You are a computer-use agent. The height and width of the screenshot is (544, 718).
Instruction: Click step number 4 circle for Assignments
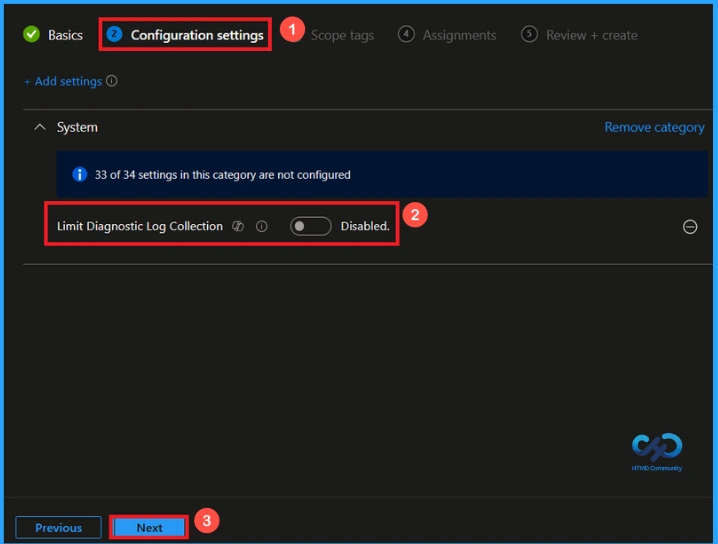coord(406,34)
